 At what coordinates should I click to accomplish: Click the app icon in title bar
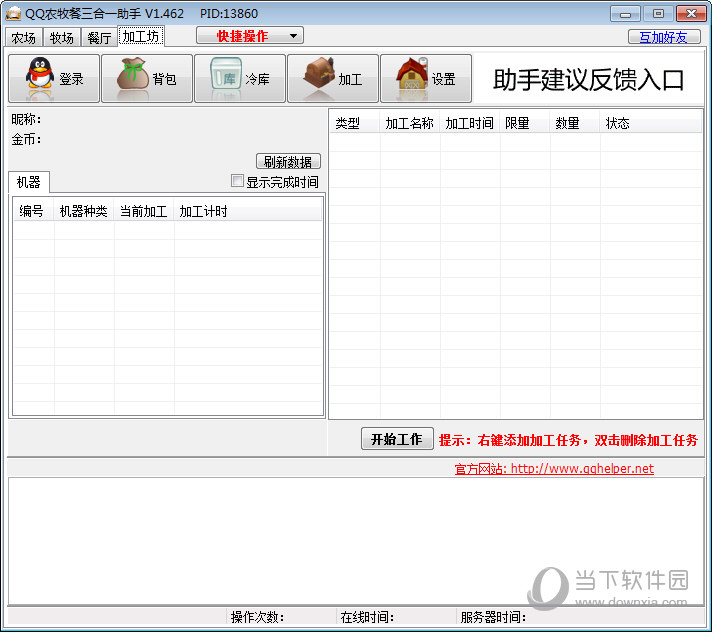(13, 14)
